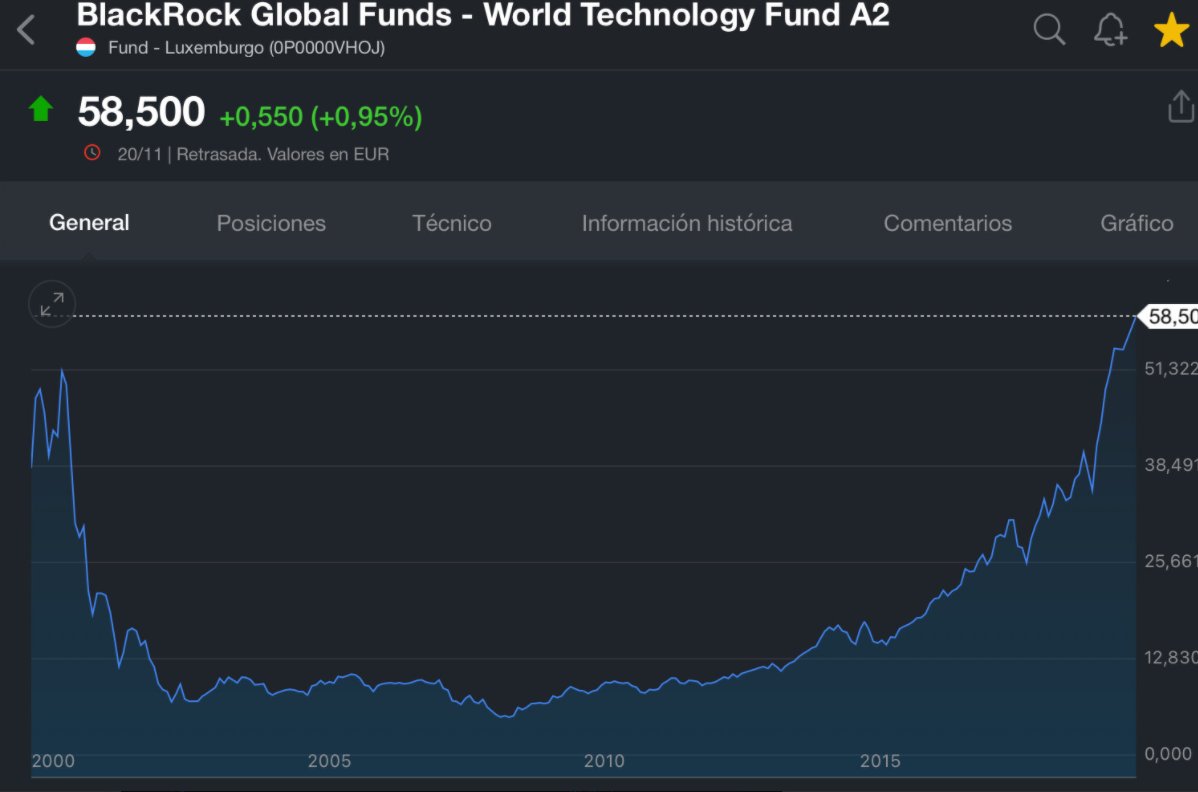Click the 0,000 price axis label
This screenshot has width=1198, height=792.
pyautogui.click(x=1168, y=754)
